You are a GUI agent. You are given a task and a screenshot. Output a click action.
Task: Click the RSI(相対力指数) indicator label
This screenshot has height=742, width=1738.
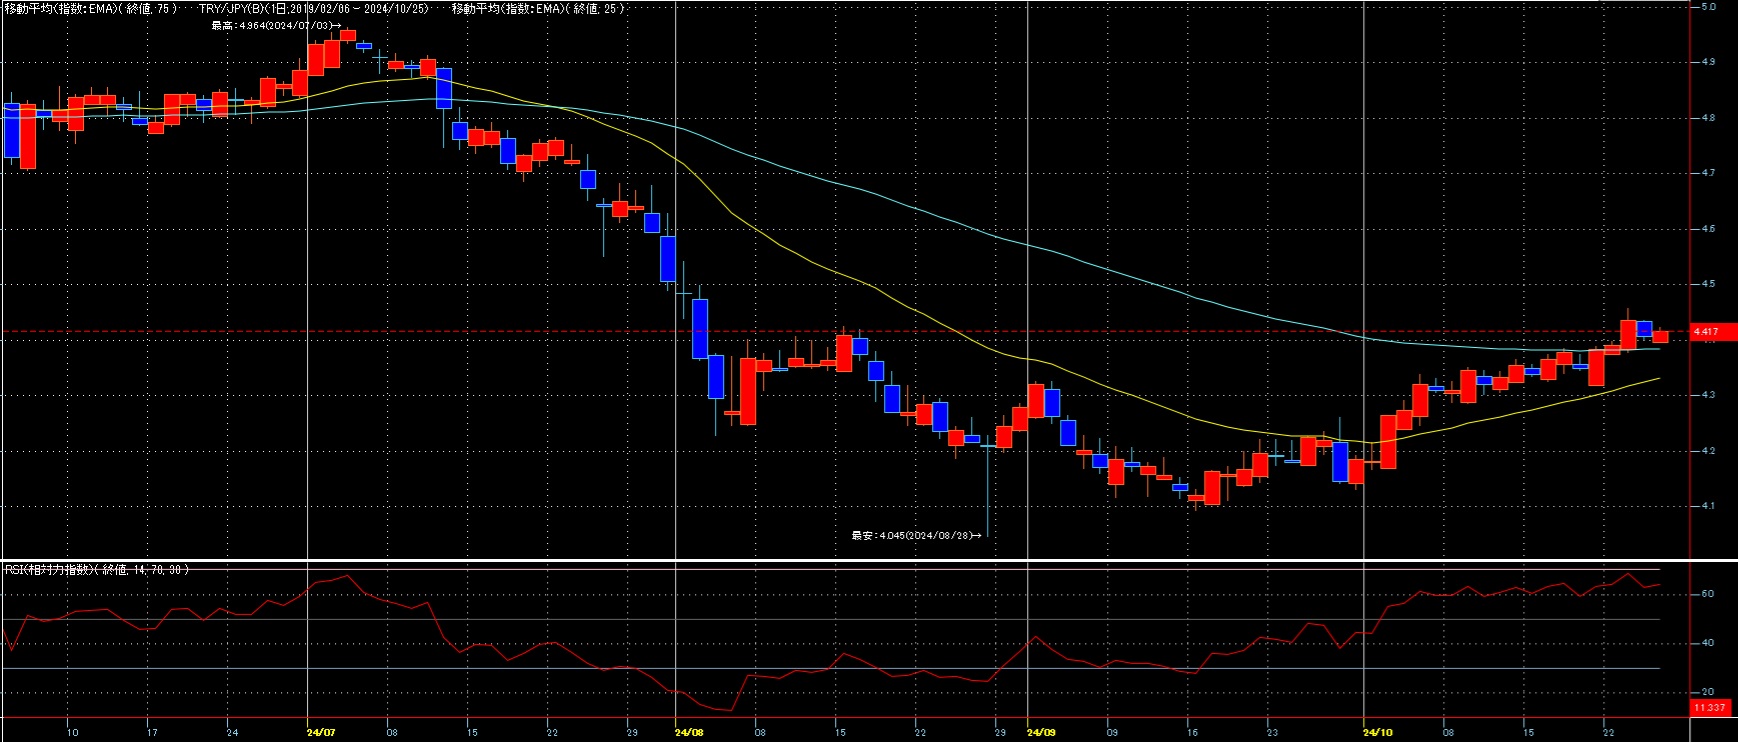[x=96, y=569]
